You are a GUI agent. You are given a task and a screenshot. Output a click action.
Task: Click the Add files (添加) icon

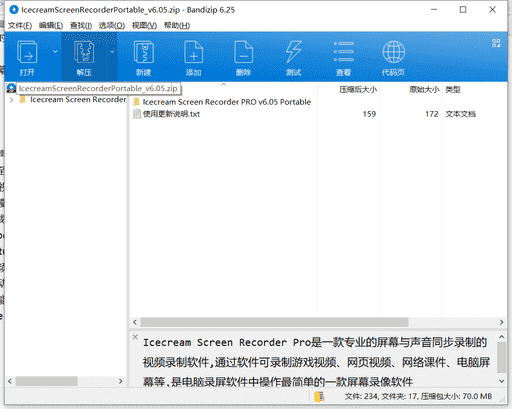[x=193, y=52]
